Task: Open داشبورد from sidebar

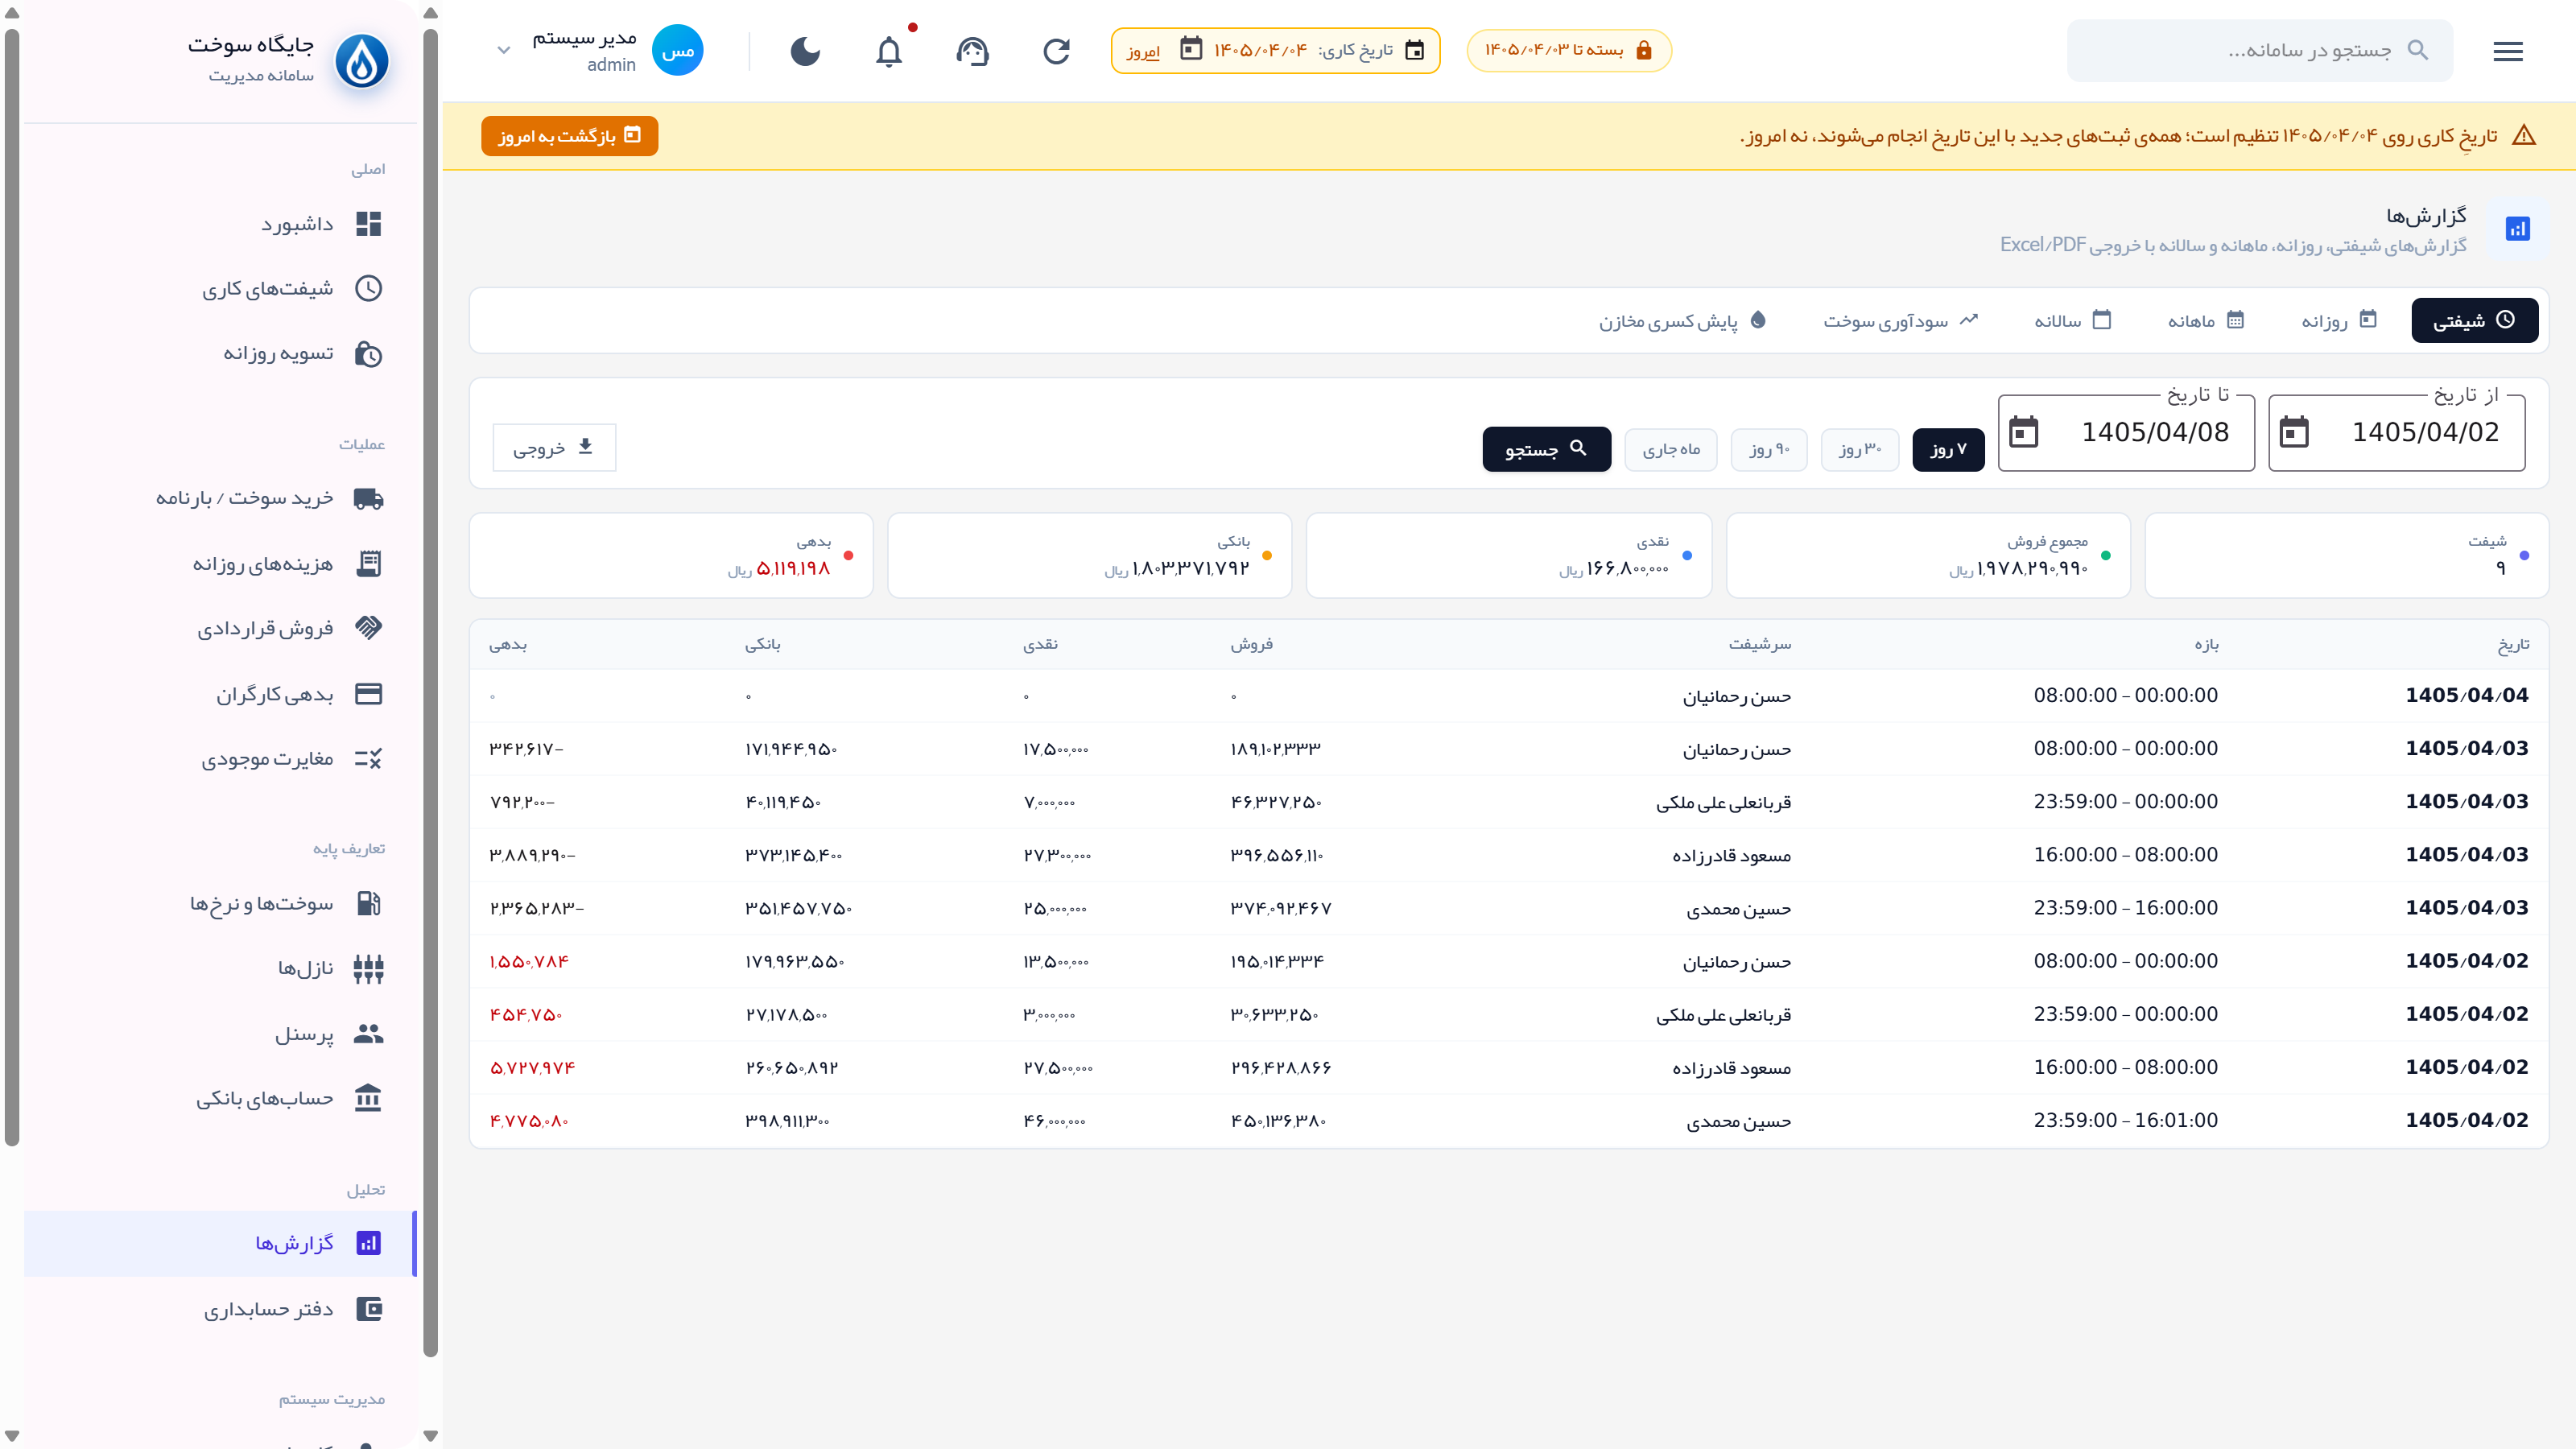Action: click(x=220, y=223)
